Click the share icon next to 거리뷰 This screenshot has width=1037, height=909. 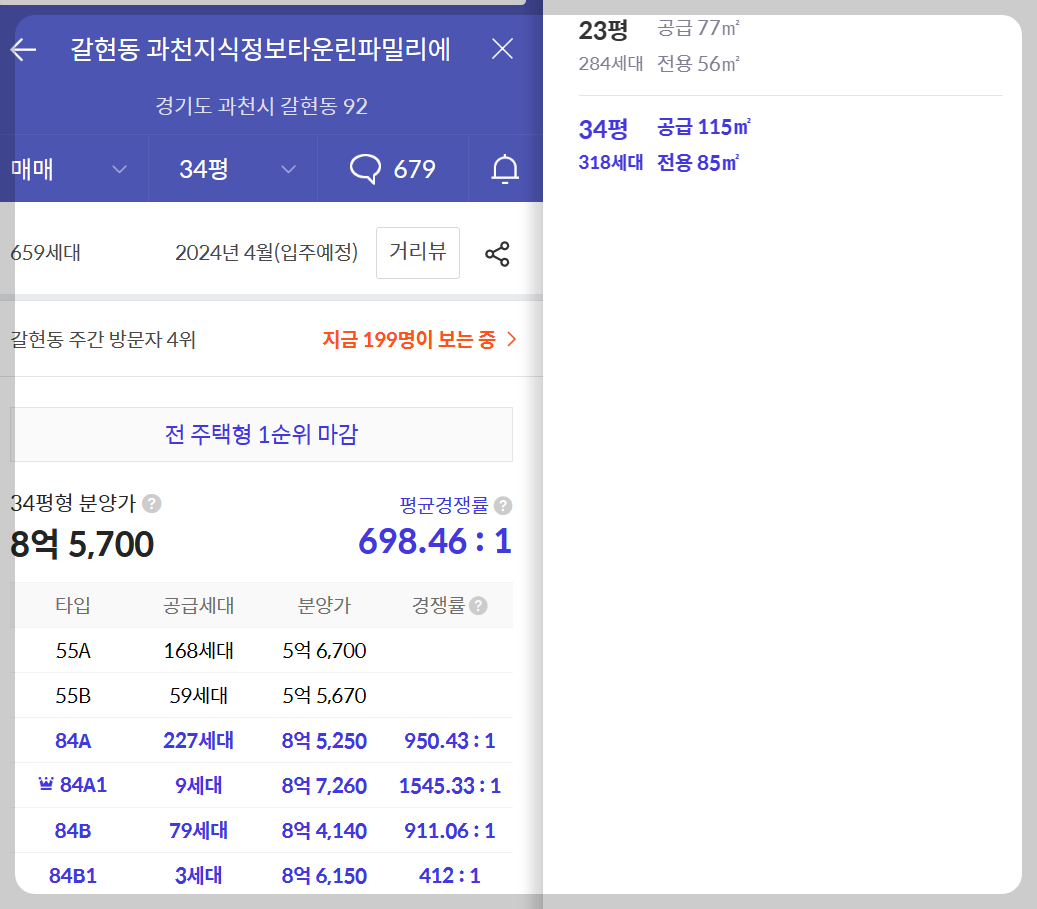[x=496, y=253]
